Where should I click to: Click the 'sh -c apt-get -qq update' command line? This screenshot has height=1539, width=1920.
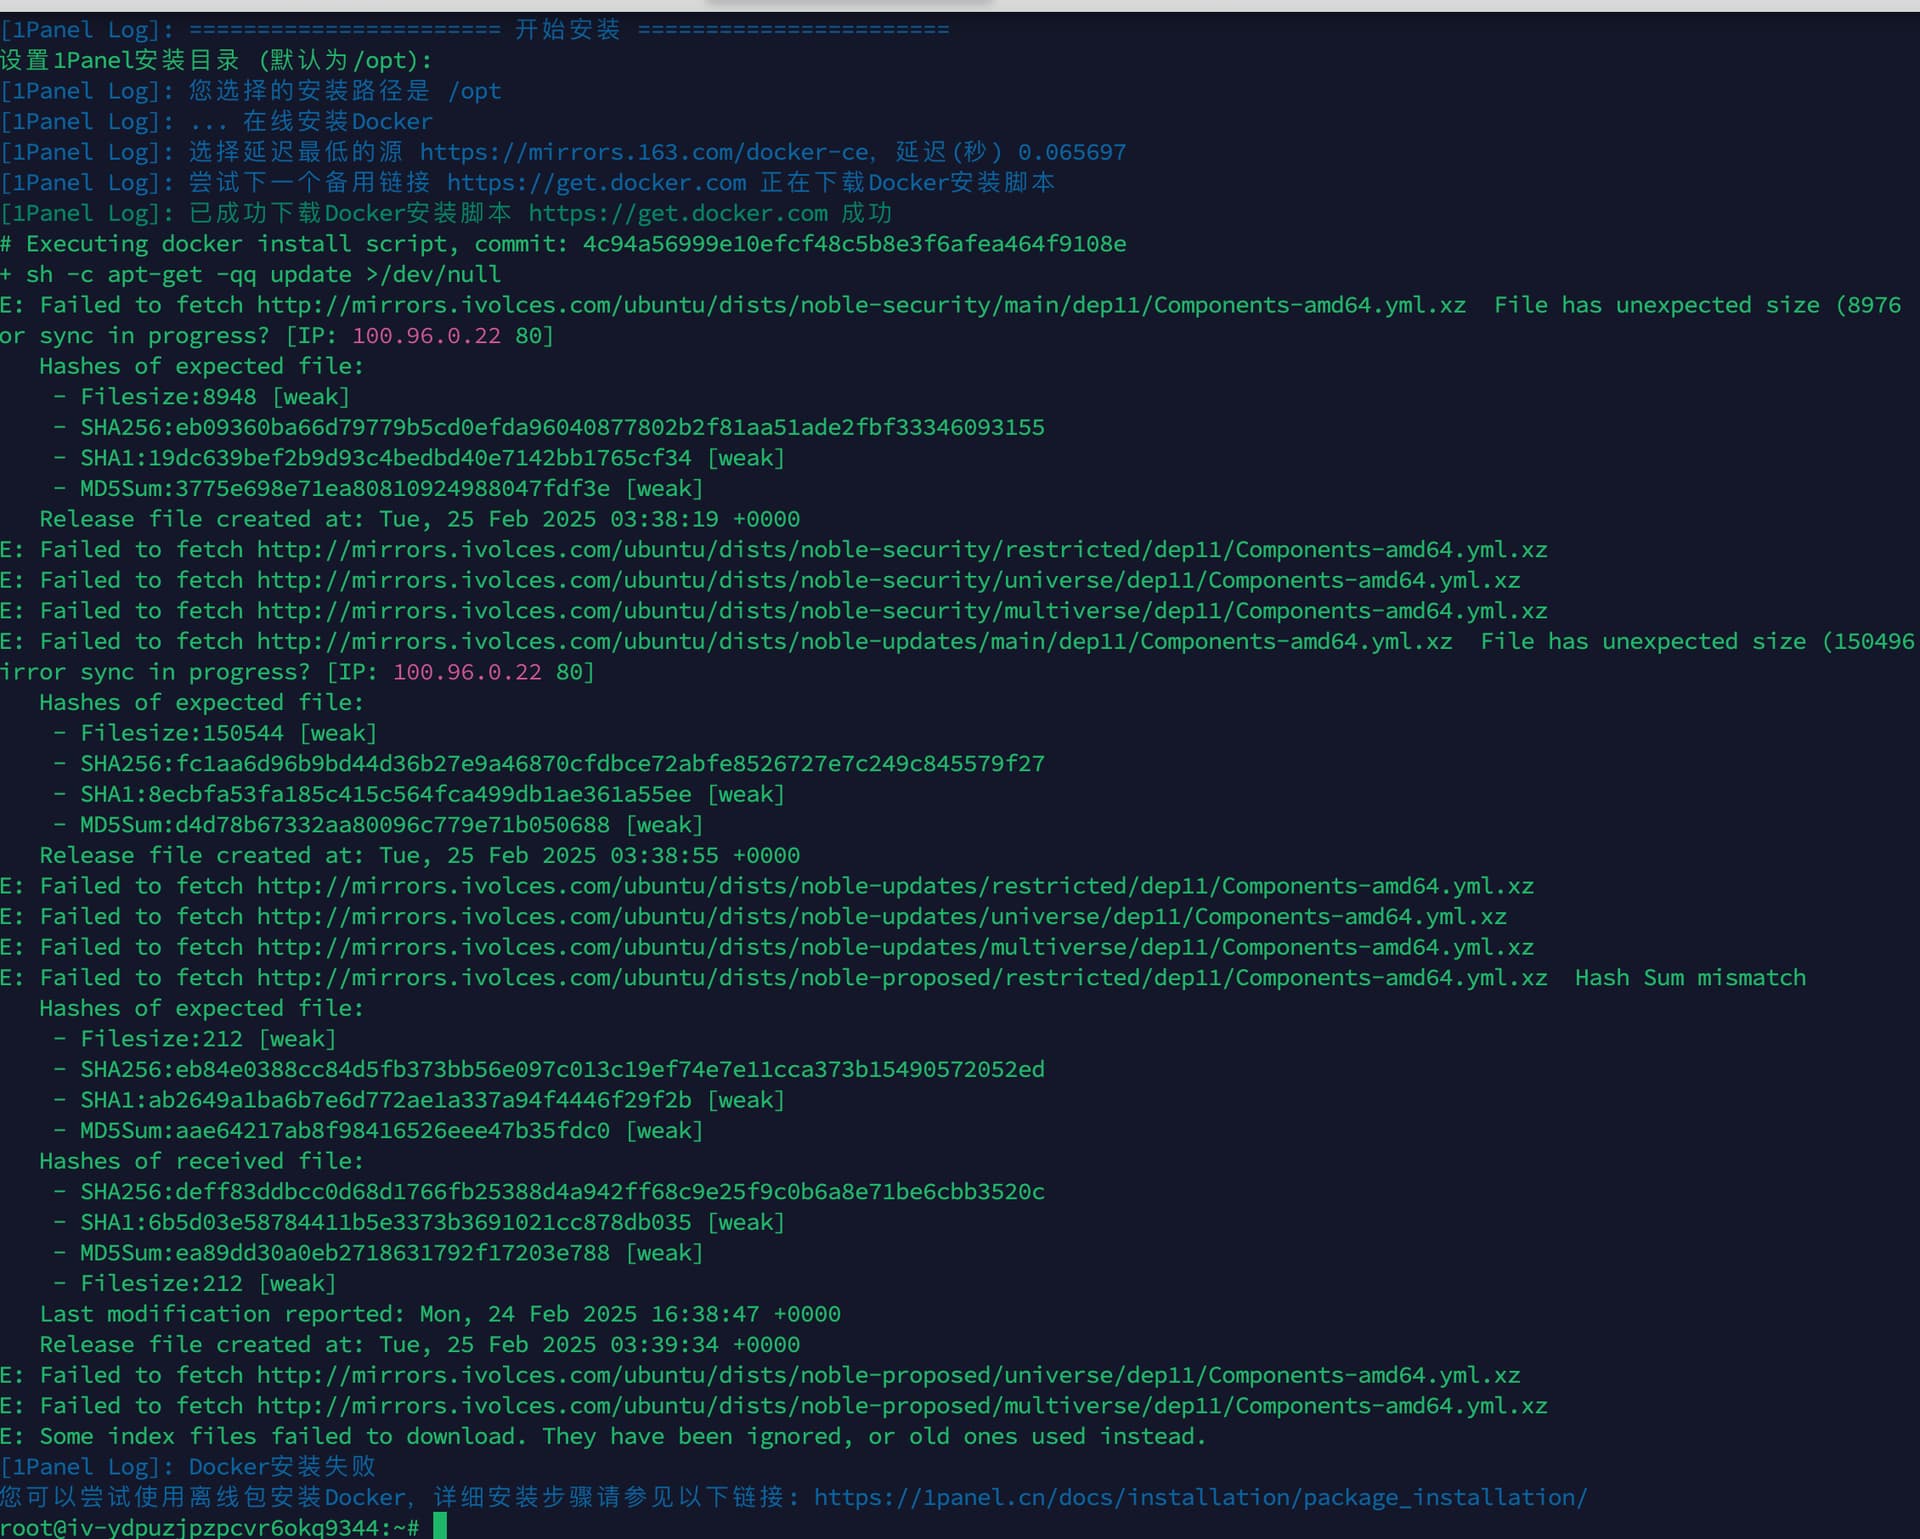point(250,274)
